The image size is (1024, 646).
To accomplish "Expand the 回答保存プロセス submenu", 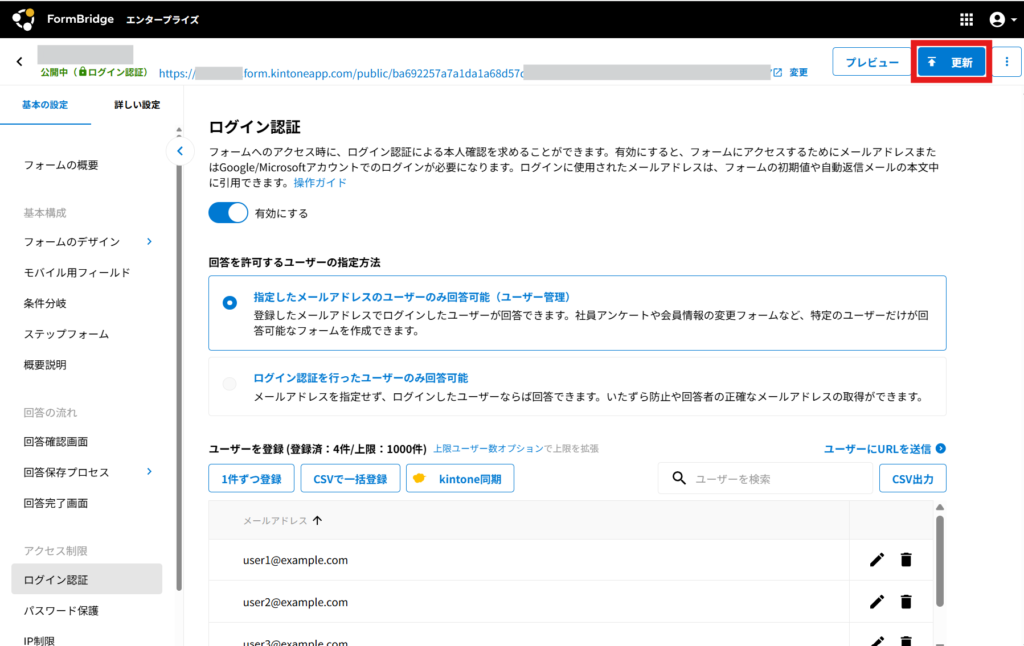I will tap(150, 471).
